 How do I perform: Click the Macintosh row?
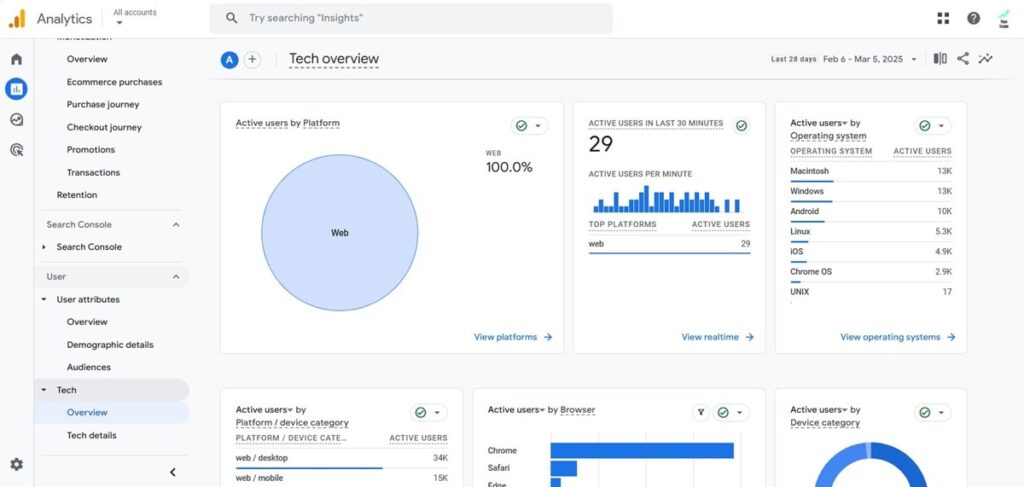coord(871,172)
